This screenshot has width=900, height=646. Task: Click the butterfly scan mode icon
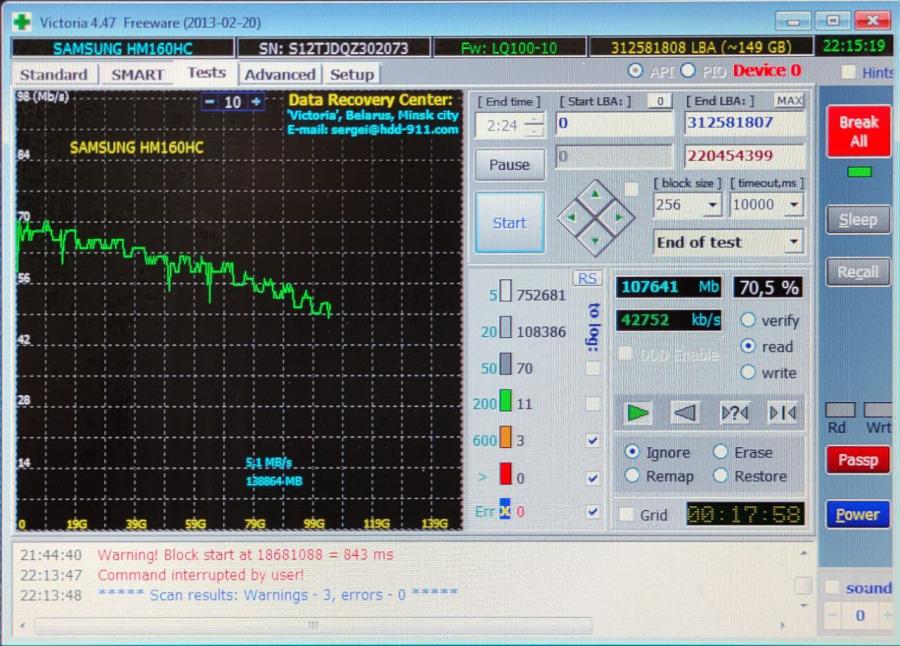[x=782, y=412]
